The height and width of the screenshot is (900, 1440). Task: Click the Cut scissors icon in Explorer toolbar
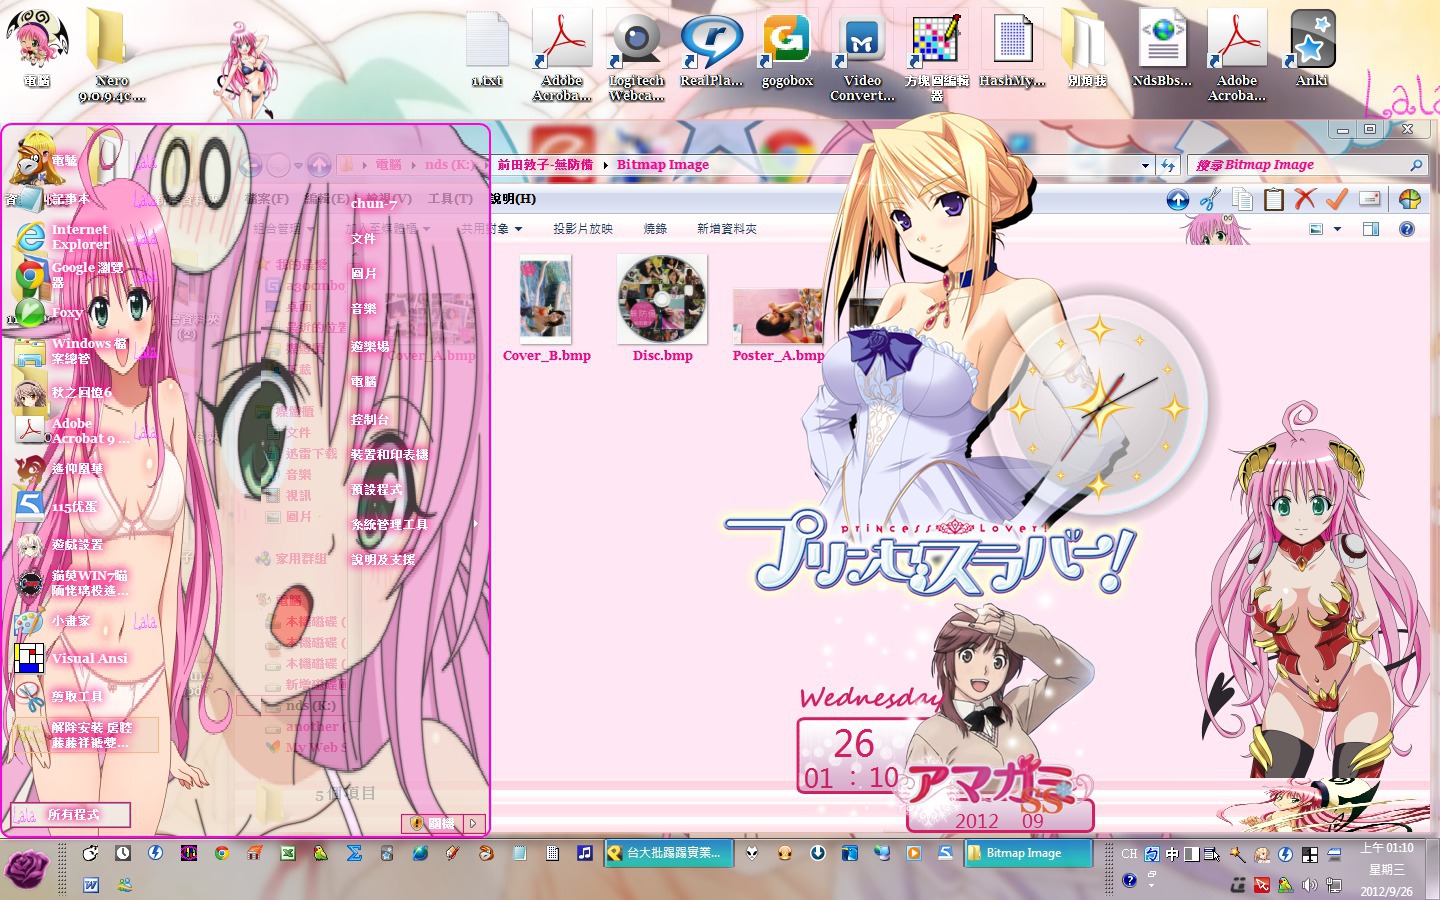[x=1210, y=200]
